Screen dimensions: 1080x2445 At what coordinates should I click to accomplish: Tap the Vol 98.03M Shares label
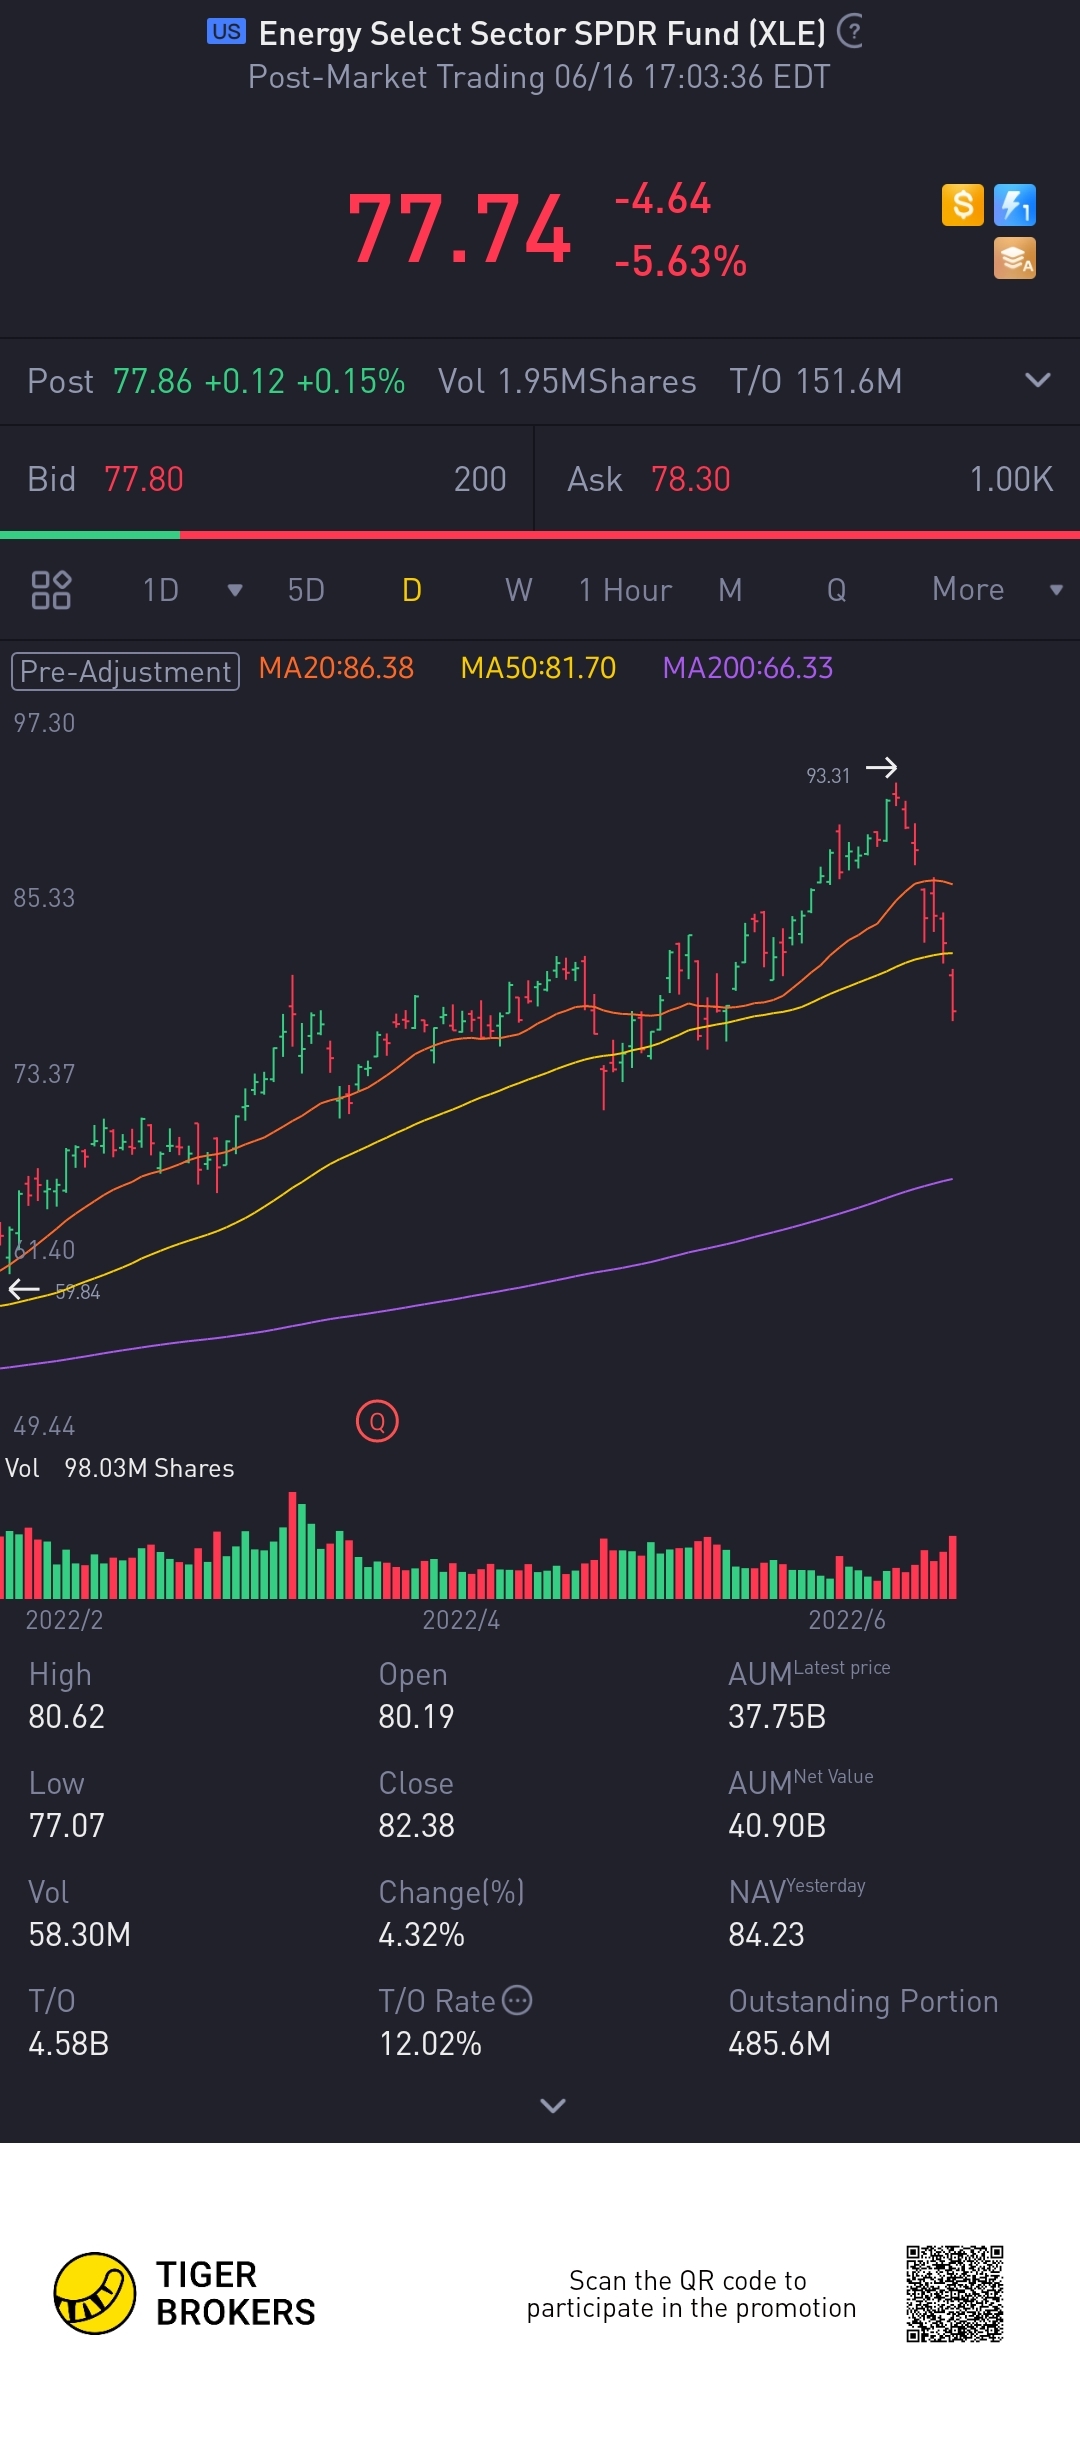(120, 1468)
